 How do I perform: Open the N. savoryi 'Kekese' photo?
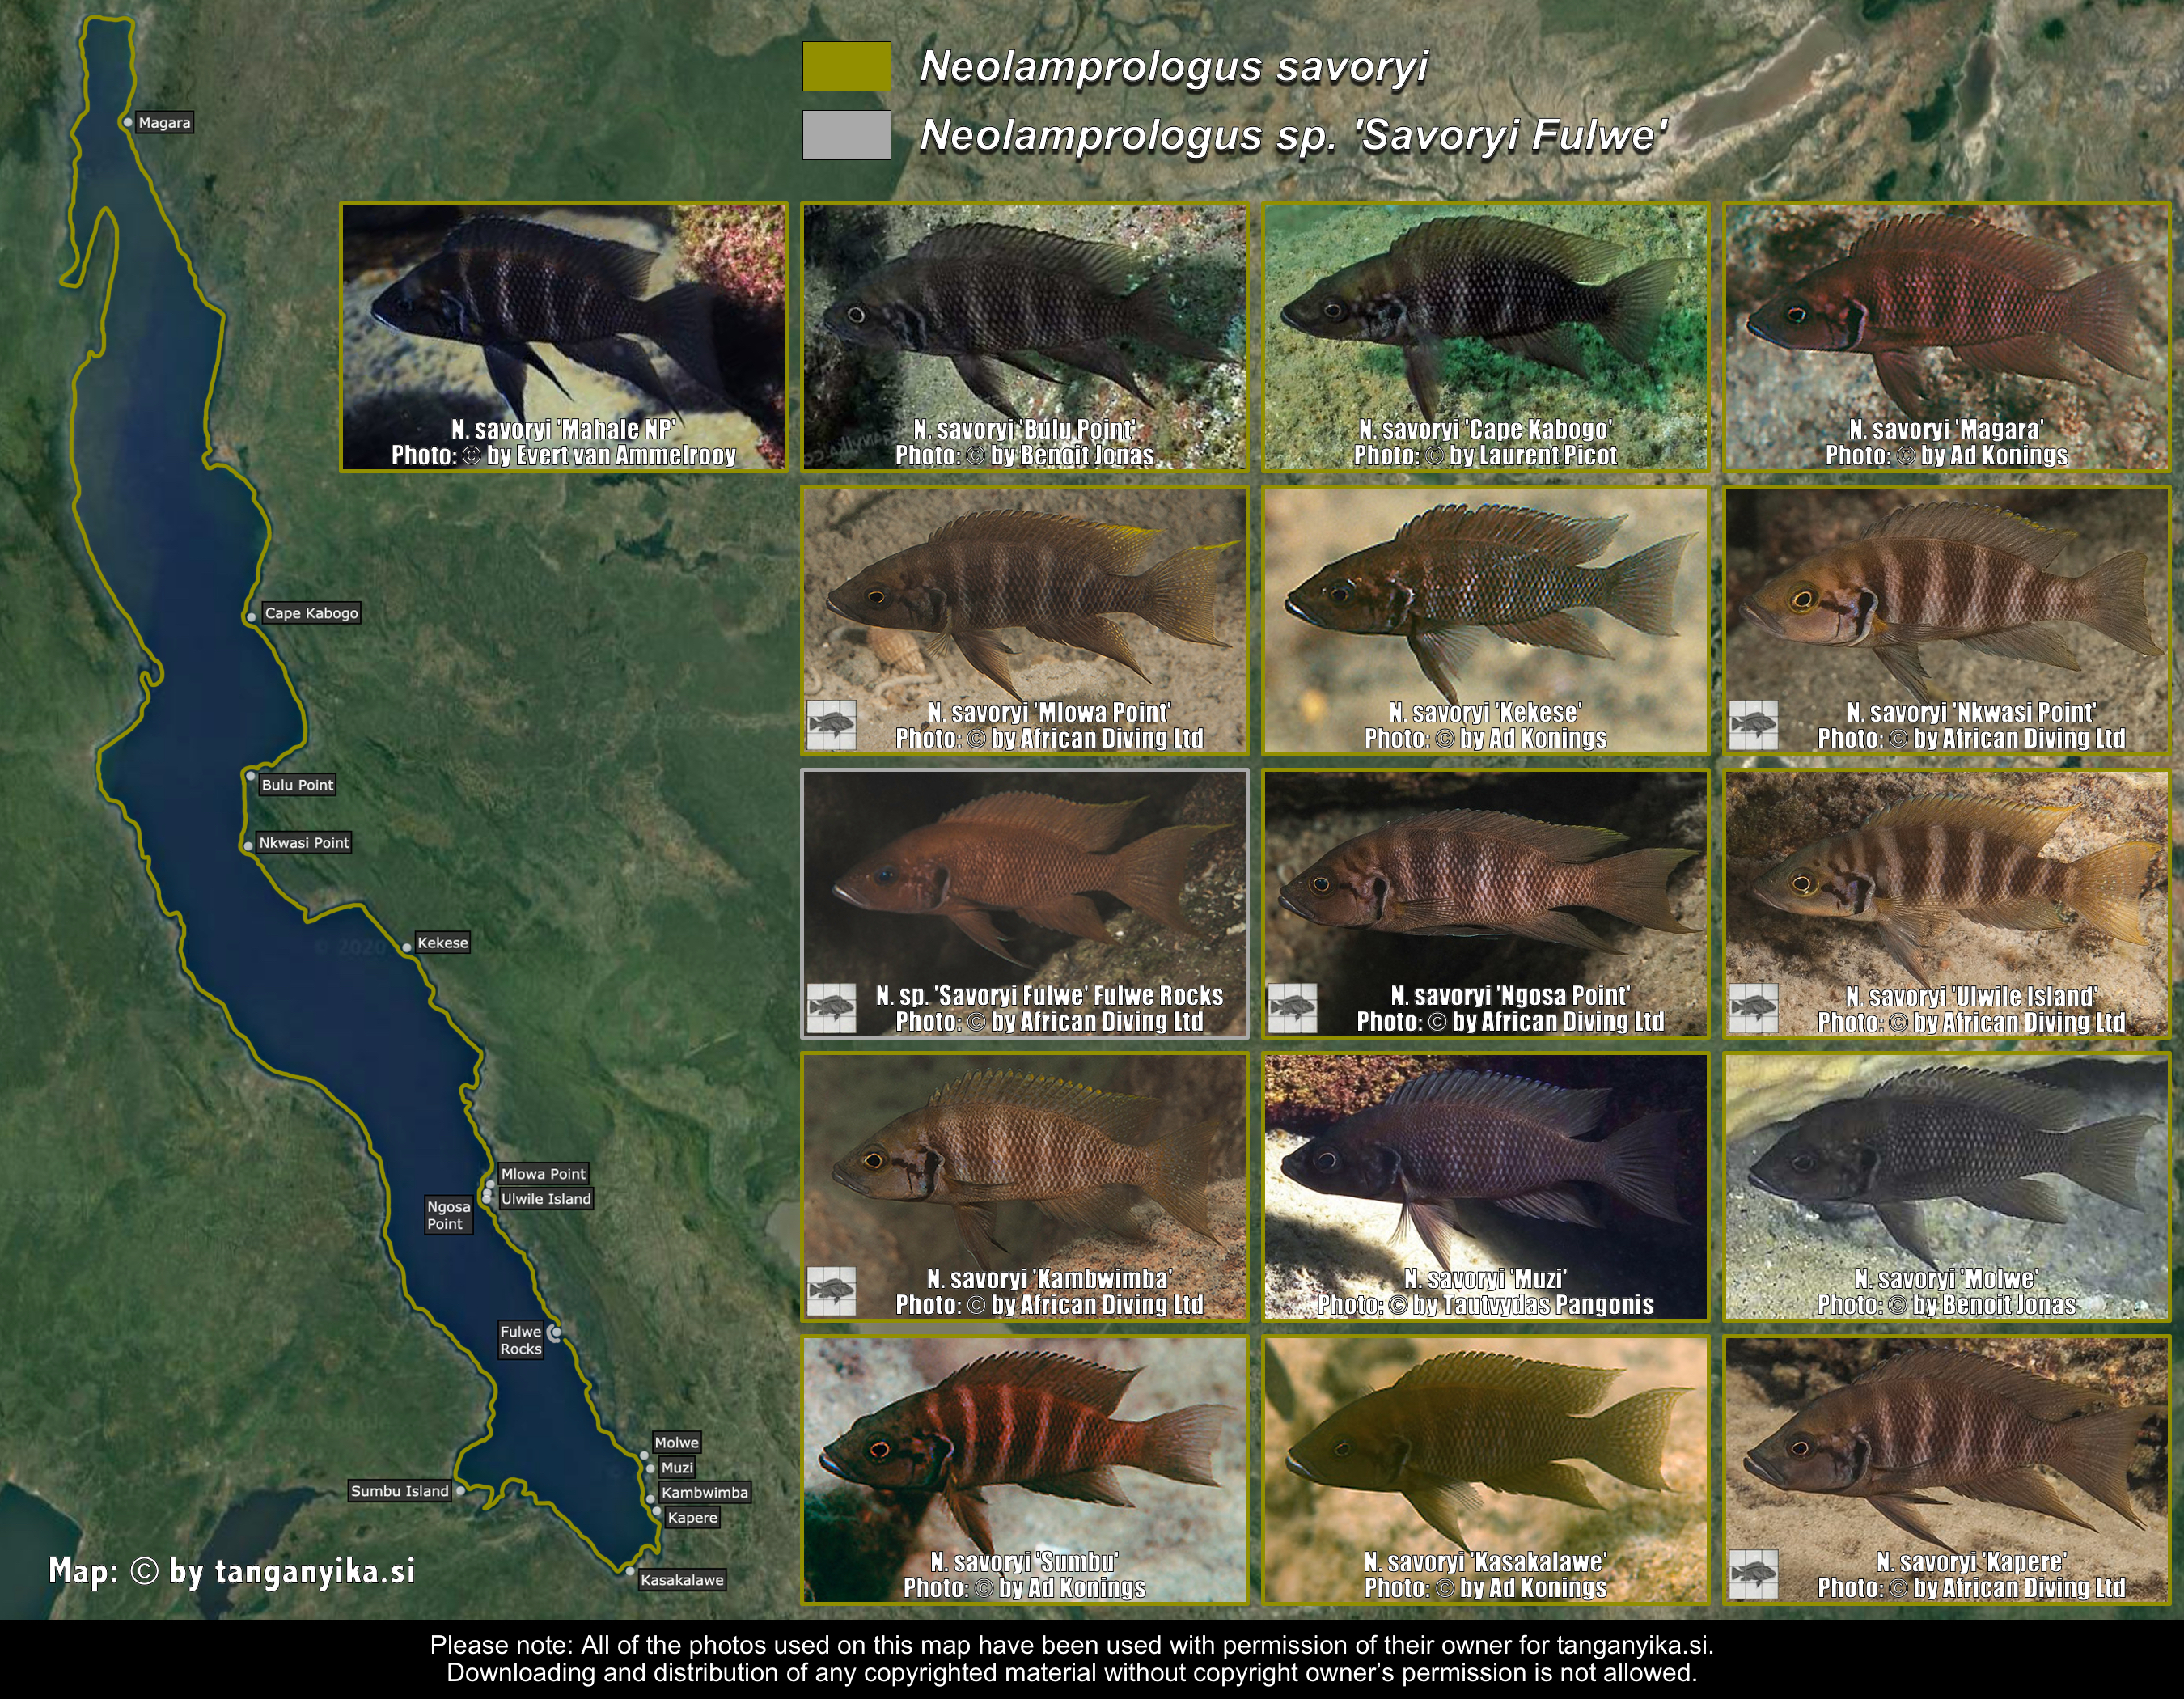click(x=1485, y=620)
